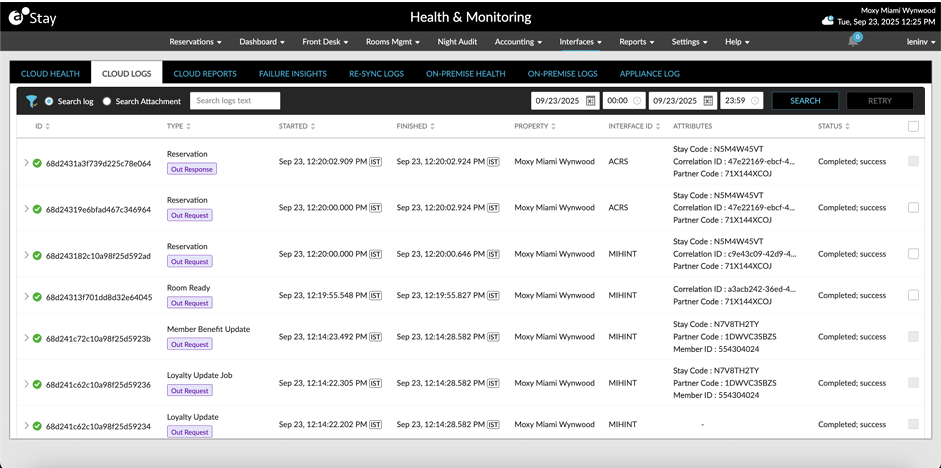
Task: Expand log row 68d241c72c10a98f25d5923b
Action: tap(26, 337)
